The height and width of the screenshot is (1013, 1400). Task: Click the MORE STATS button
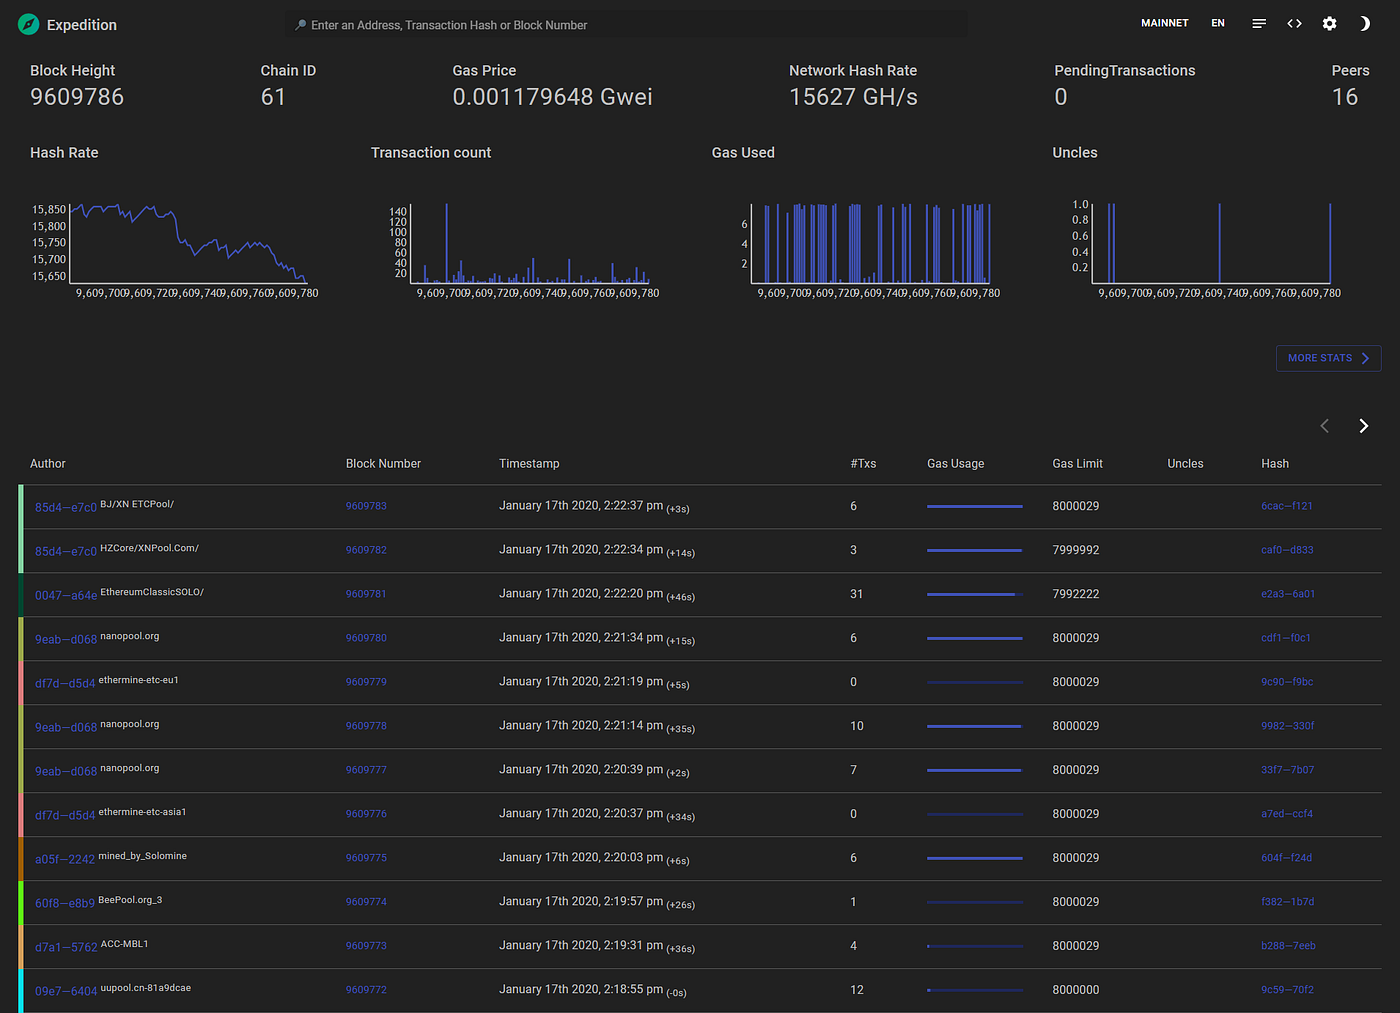(1328, 358)
